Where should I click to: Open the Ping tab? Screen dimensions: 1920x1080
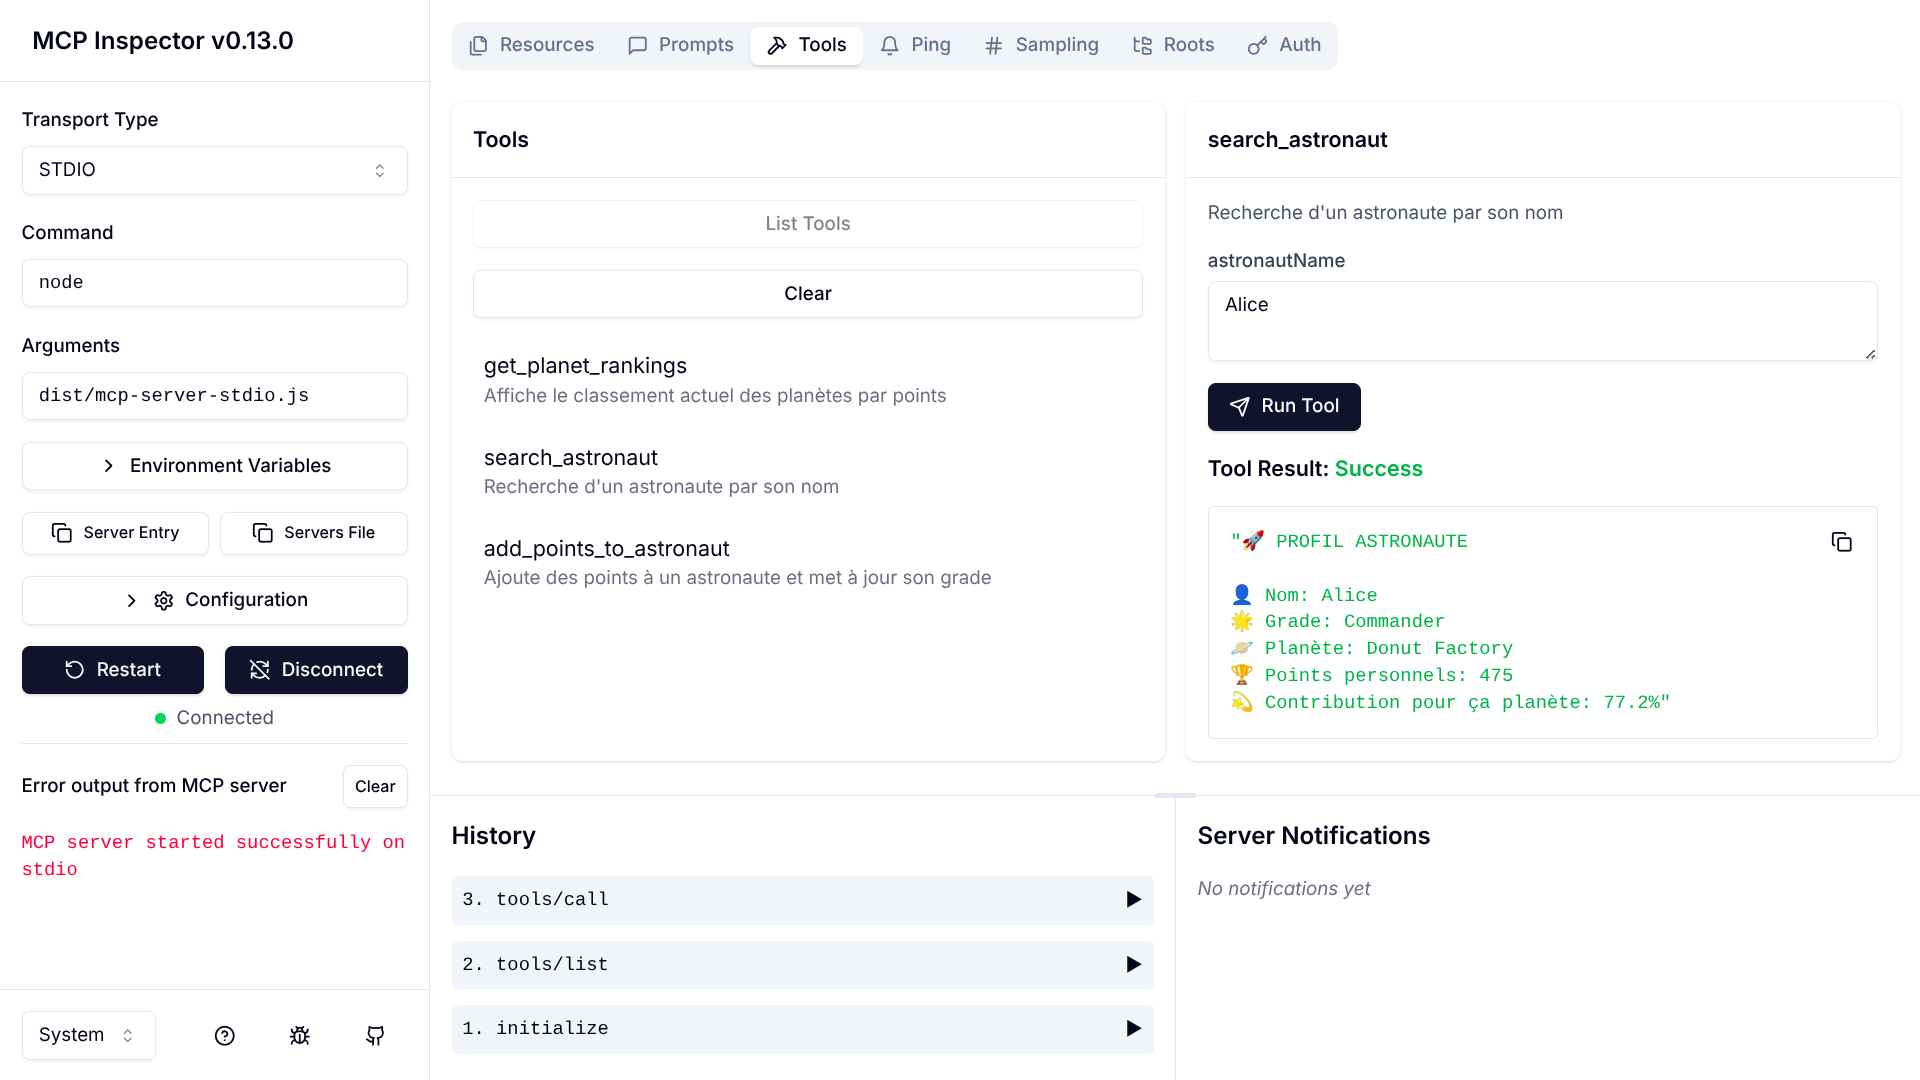[916, 45]
